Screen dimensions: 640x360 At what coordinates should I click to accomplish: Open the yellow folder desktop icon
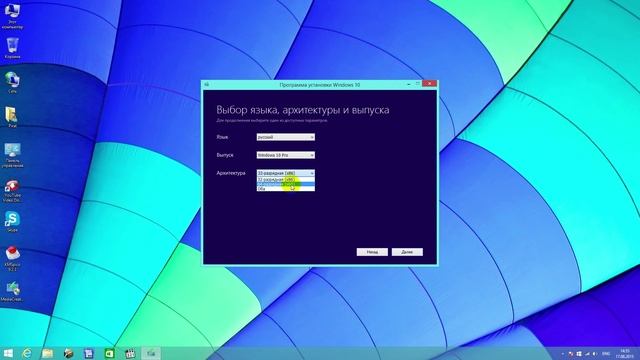coord(12,117)
